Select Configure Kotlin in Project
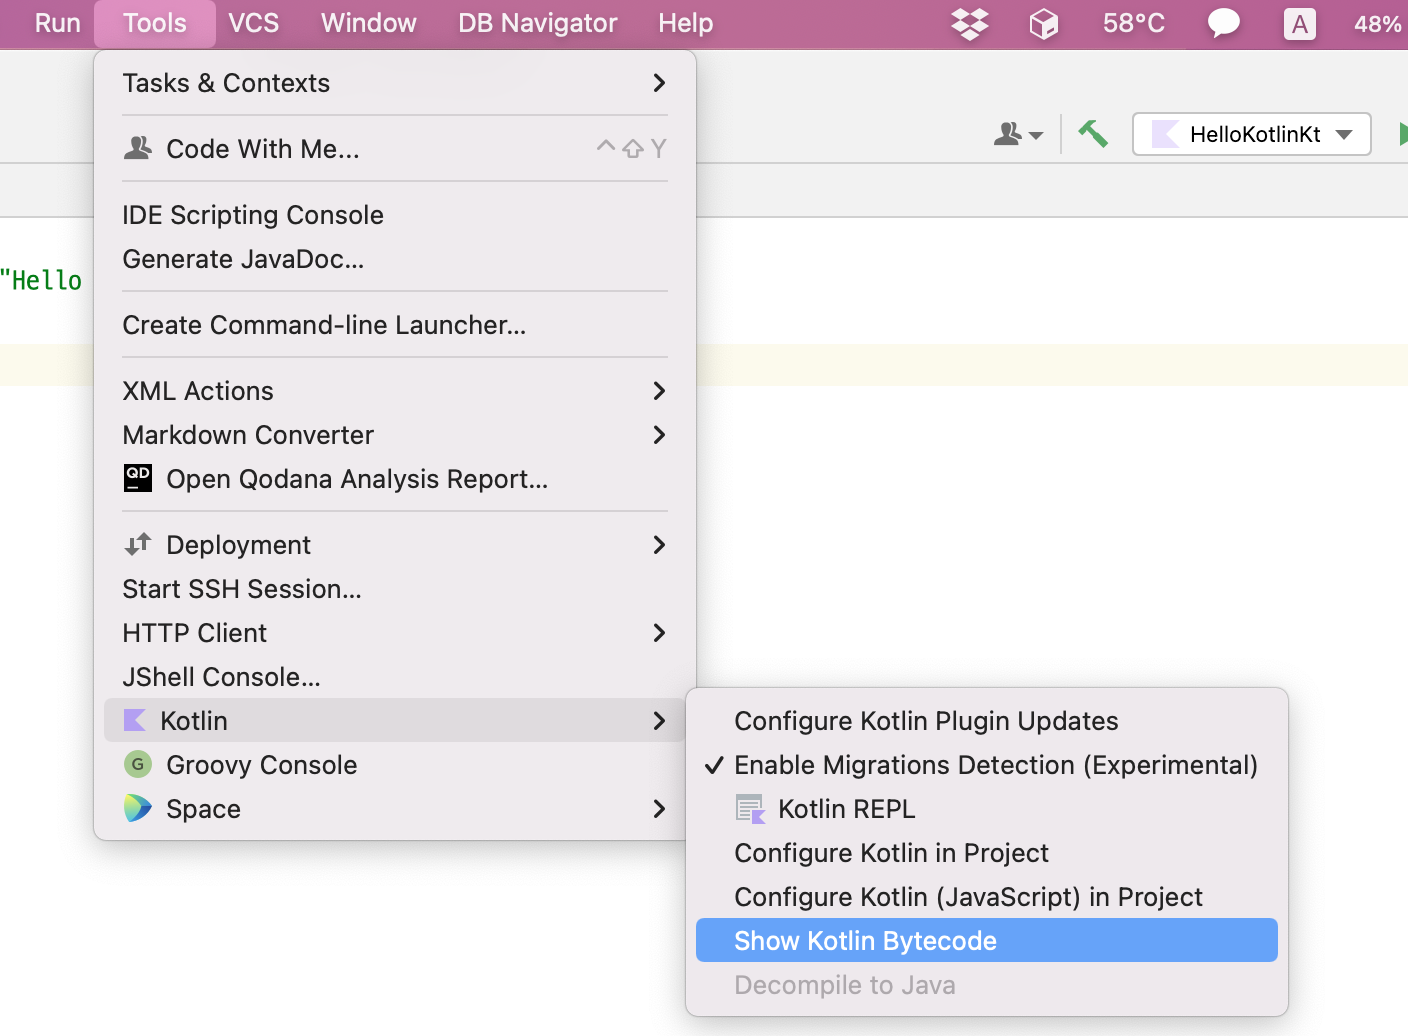Image resolution: width=1408 pixels, height=1036 pixels. pos(987,852)
